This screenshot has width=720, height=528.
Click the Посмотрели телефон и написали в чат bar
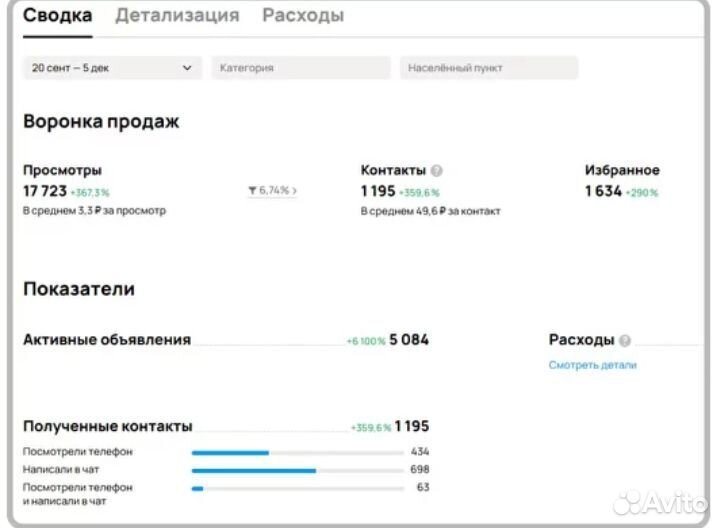[x=298, y=489]
